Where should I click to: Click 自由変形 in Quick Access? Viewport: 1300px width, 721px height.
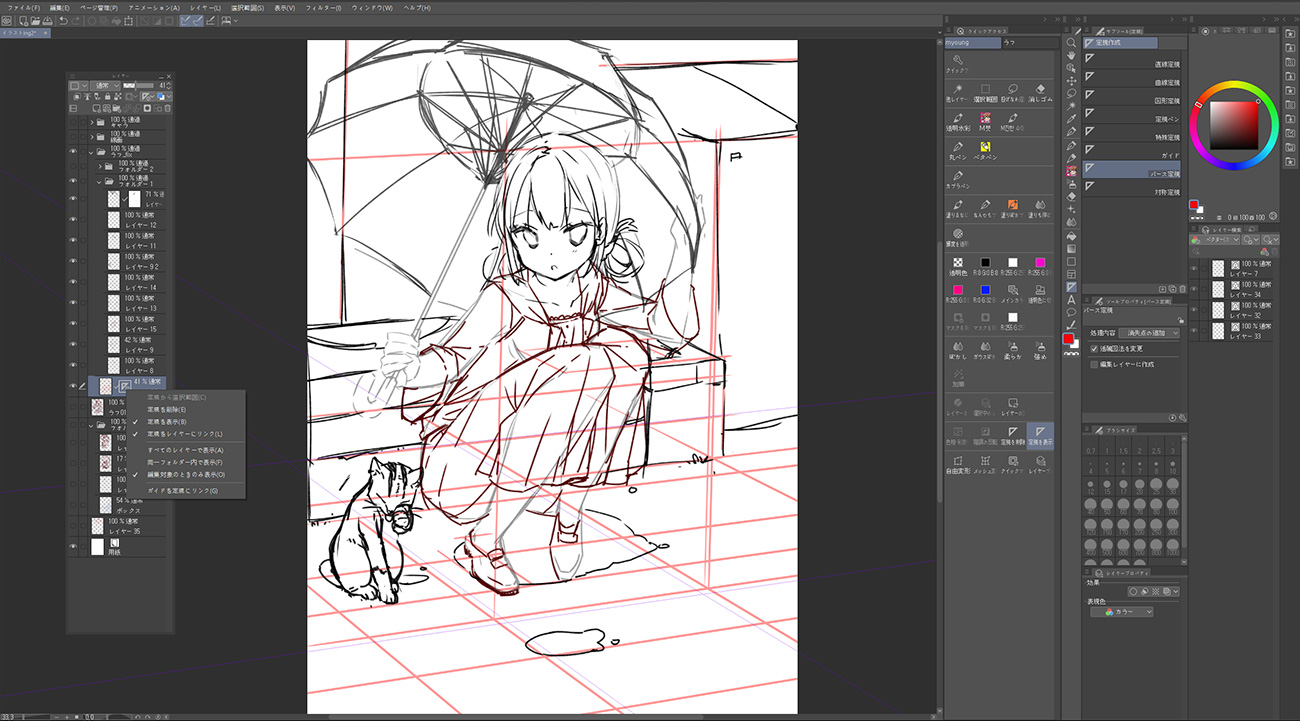pyautogui.click(x=958, y=464)
